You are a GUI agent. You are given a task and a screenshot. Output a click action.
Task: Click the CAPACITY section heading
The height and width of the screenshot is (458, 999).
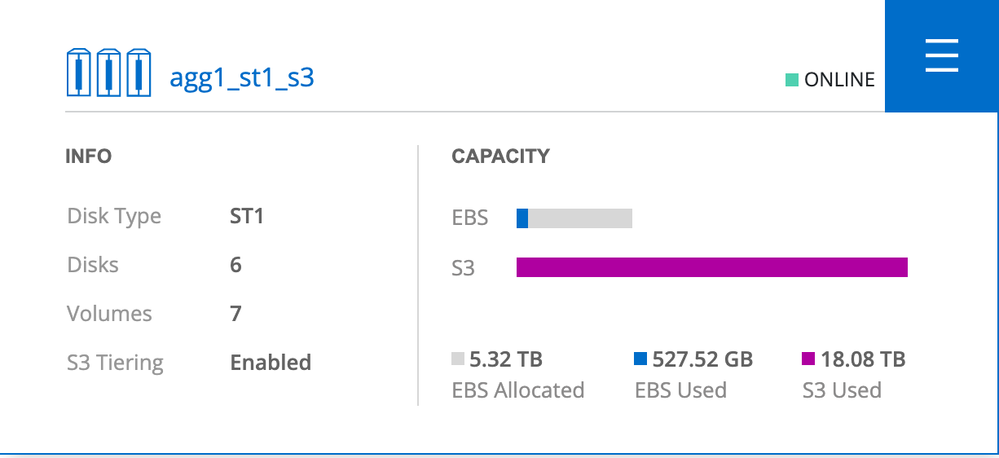click(x=500, y=157)
